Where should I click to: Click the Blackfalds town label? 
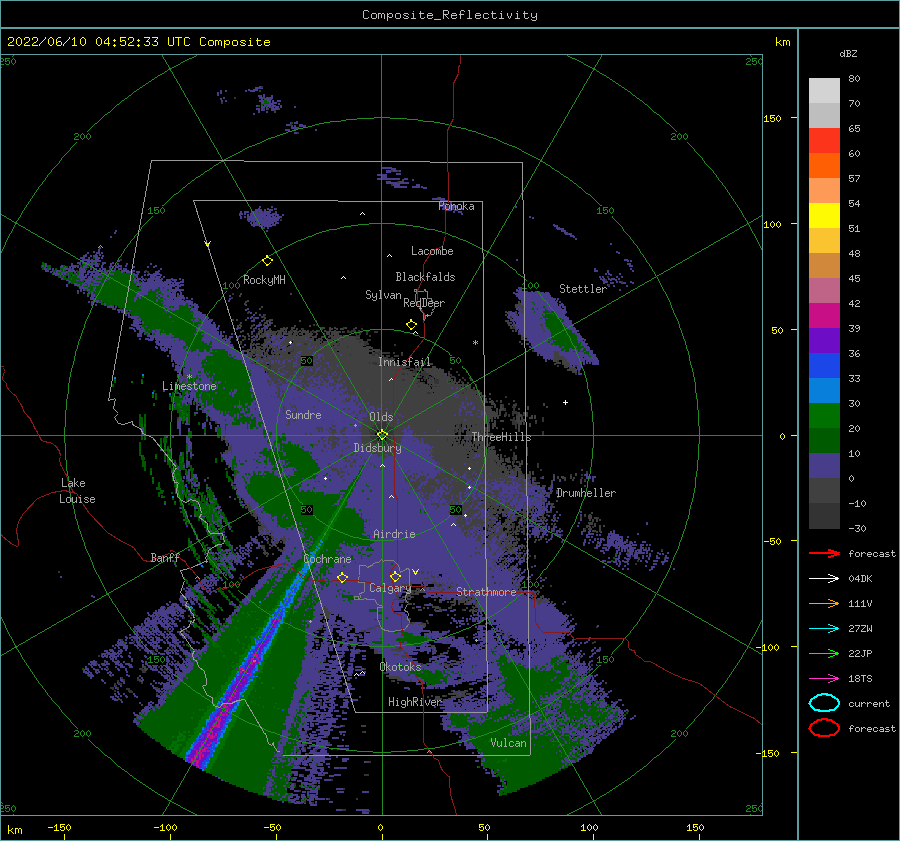[x=425, y=277]
